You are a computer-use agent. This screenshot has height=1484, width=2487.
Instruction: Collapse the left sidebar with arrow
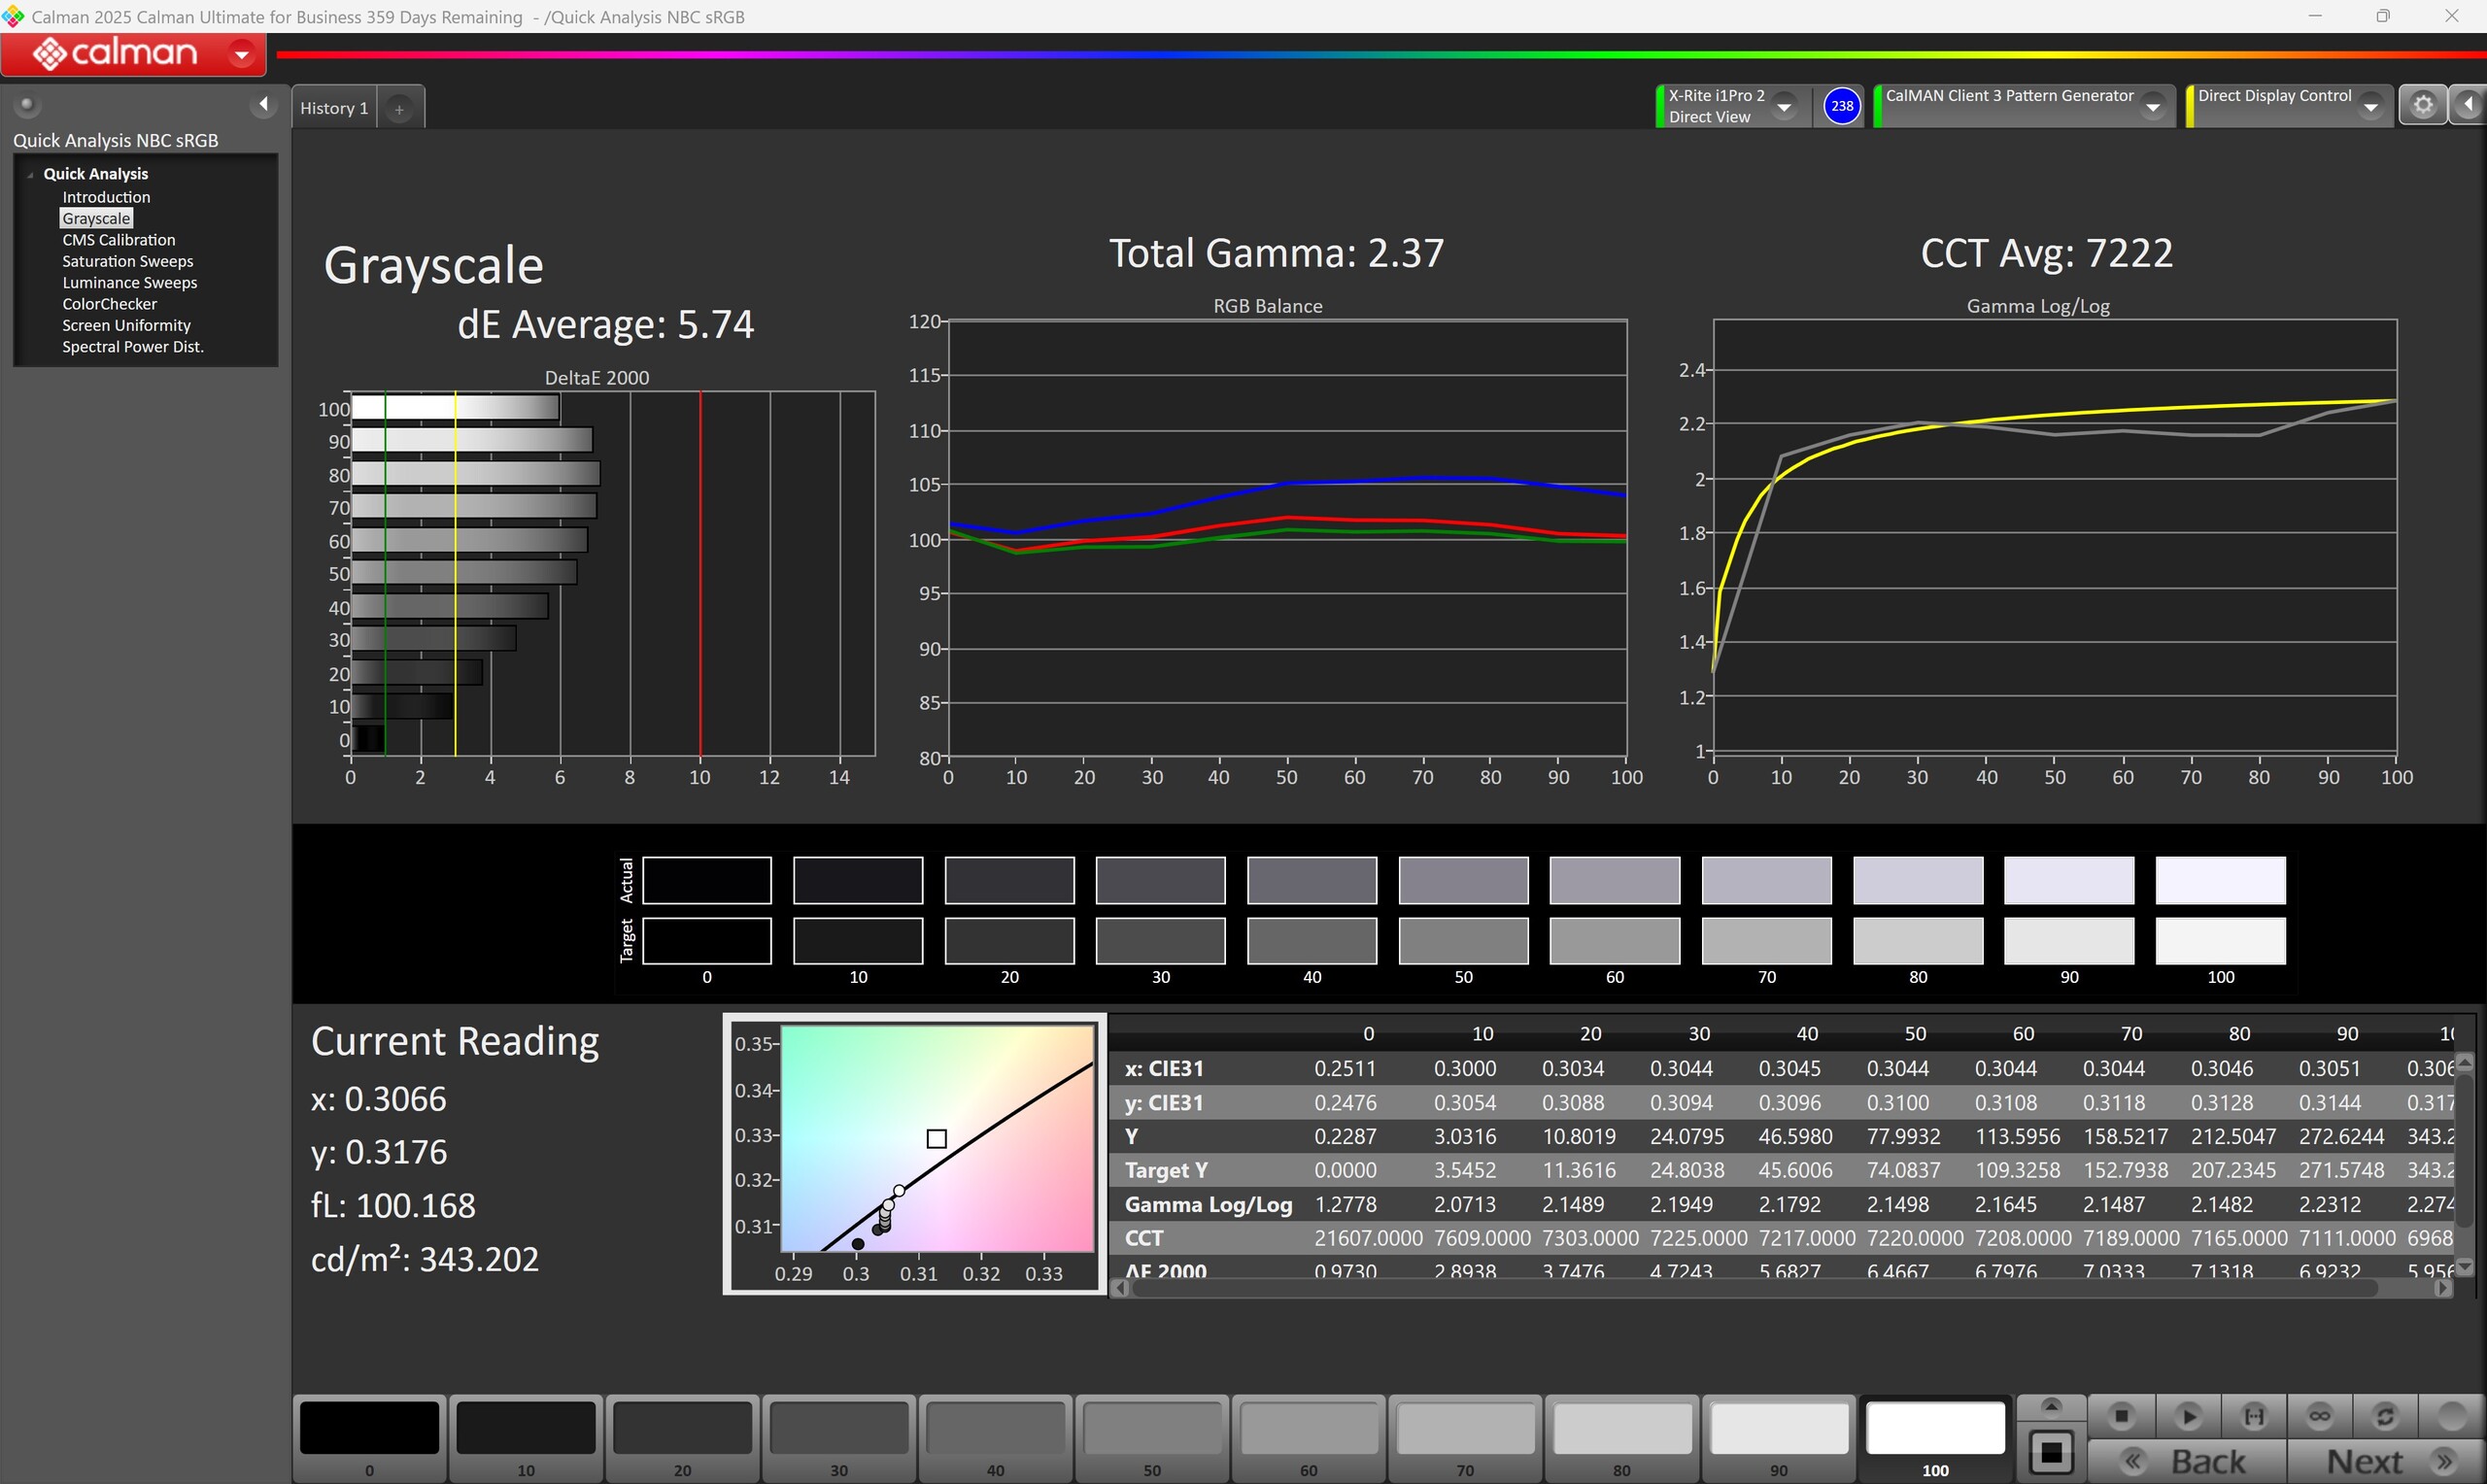(263, 104)
